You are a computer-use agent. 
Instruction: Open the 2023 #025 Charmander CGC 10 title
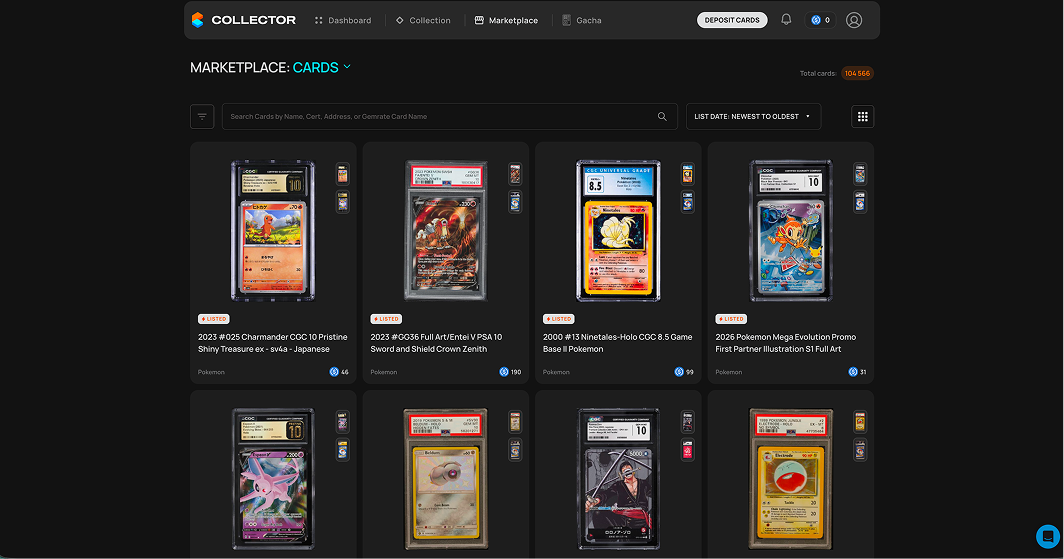coord(273,343)
